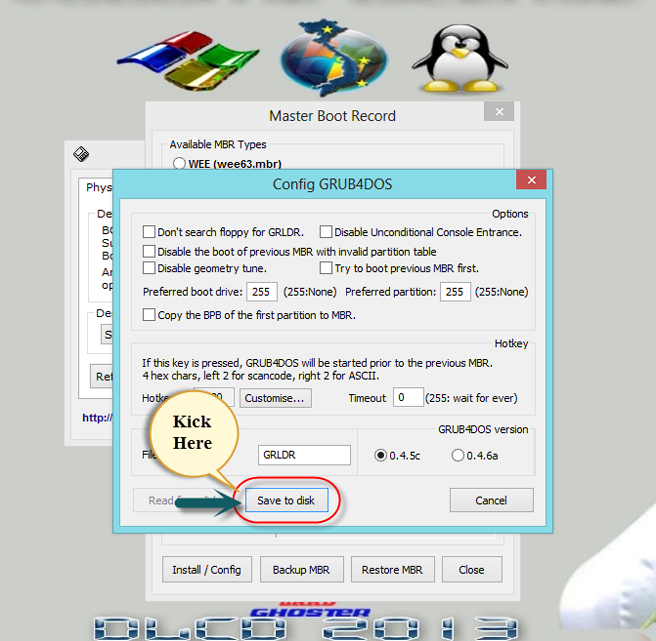Viewport: 656px width, 641px height.
Task: Click the http link in the background window
Action: (x=97, y=418)
